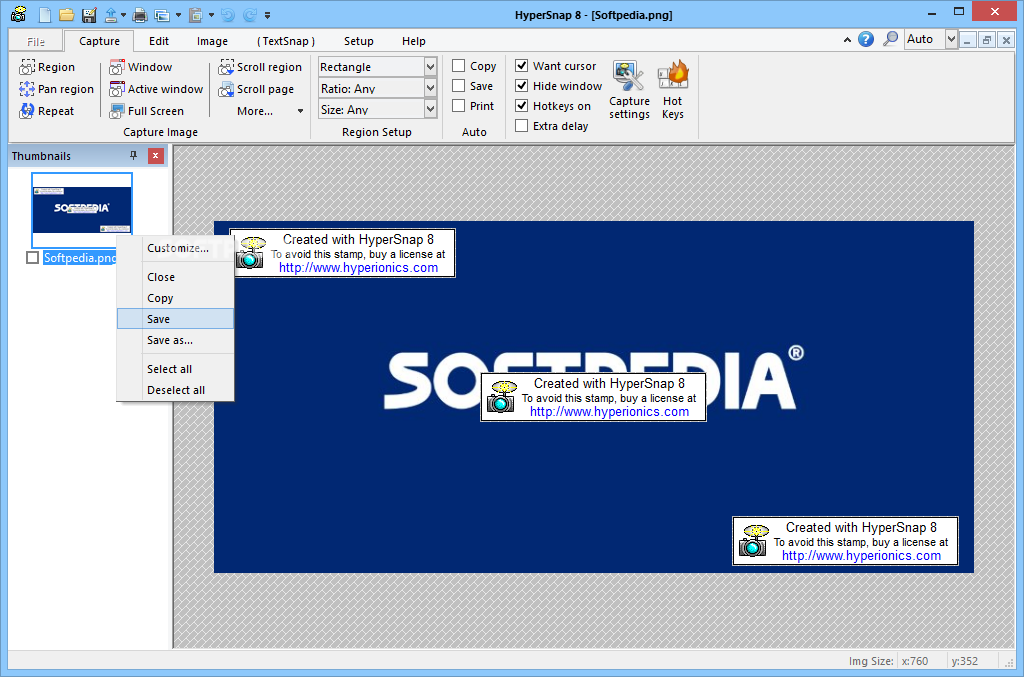Capture a Window
Image resolution: width=1024 pixels, height=677 pixels.
pos(140,67)
